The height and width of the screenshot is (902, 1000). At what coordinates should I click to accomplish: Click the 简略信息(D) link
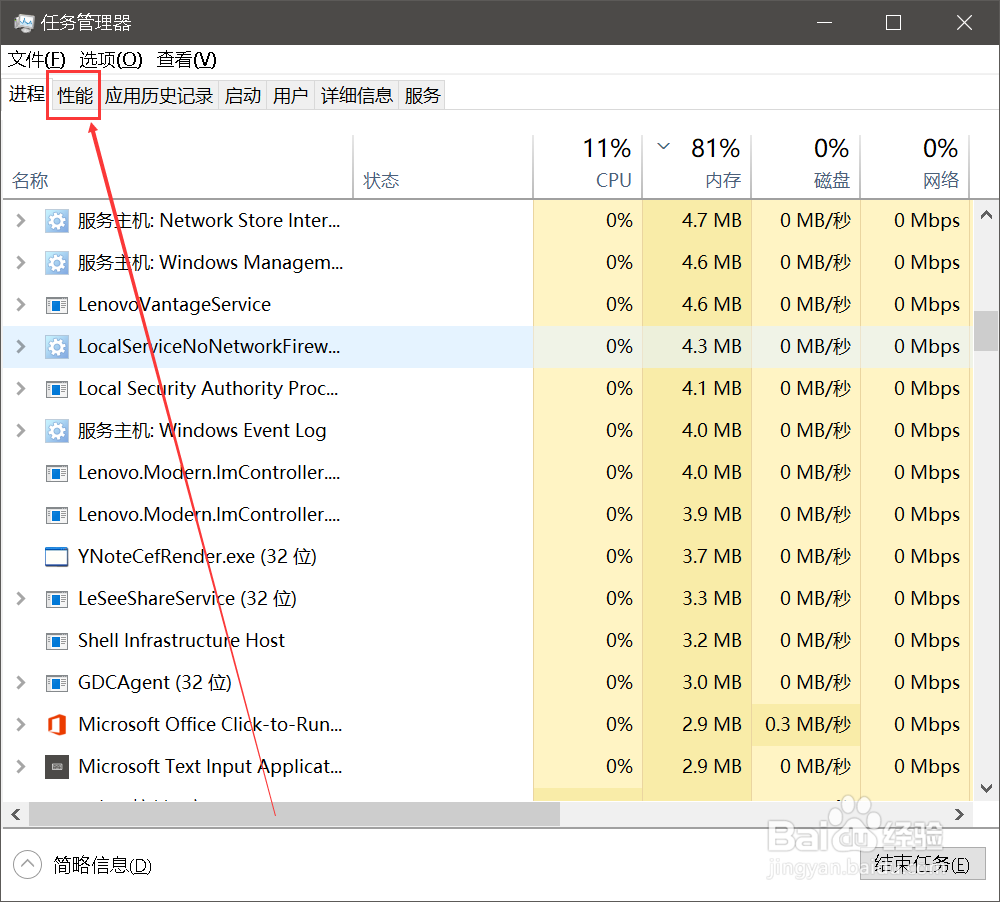pyautogui.click(x=102, y=866)
